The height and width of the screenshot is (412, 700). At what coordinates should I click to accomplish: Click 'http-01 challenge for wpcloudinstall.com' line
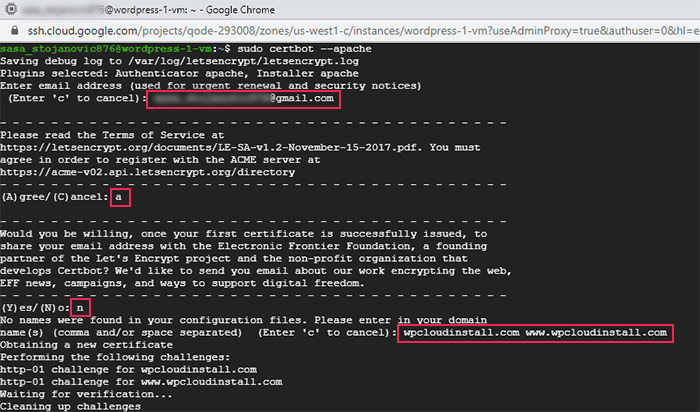click(129, 370)
